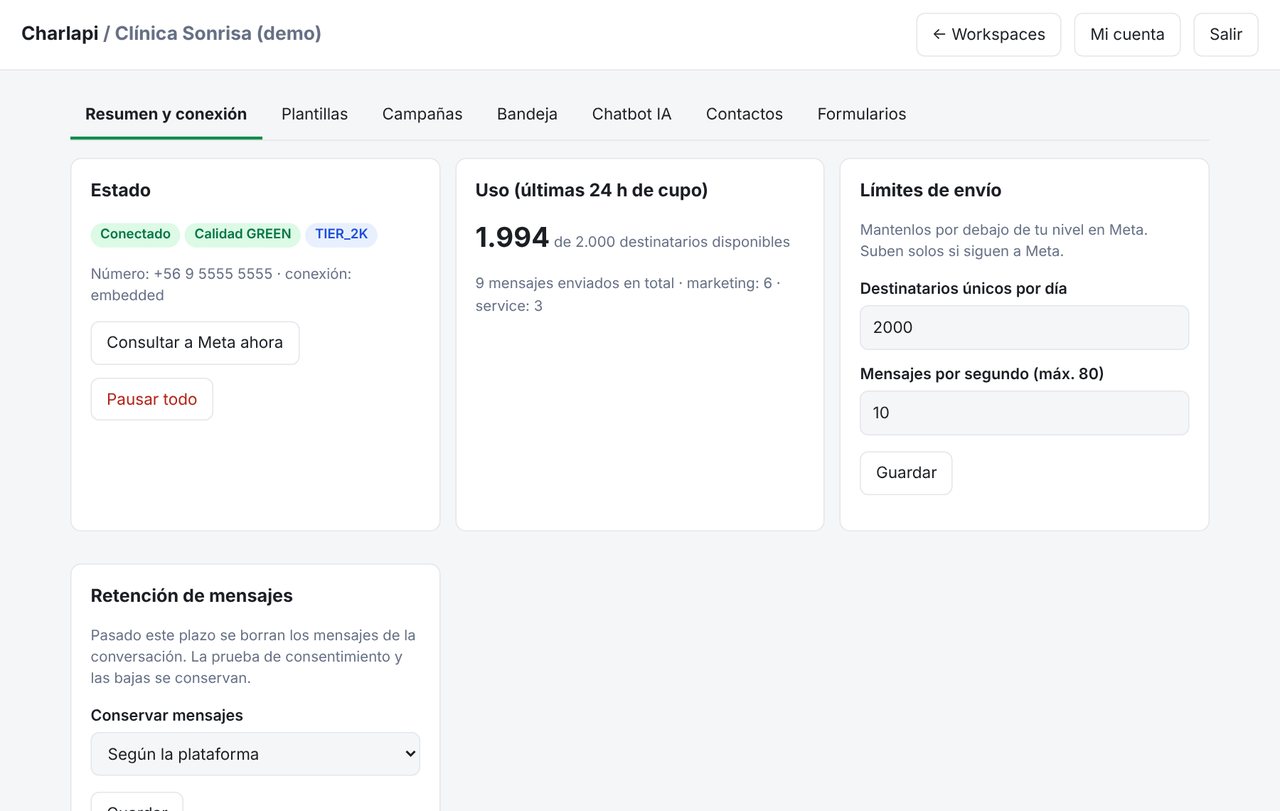Click the Clínica Sonrisa (demo) workspace name
The height and width of the screenshot is (811, 1280).
point(218,33)
